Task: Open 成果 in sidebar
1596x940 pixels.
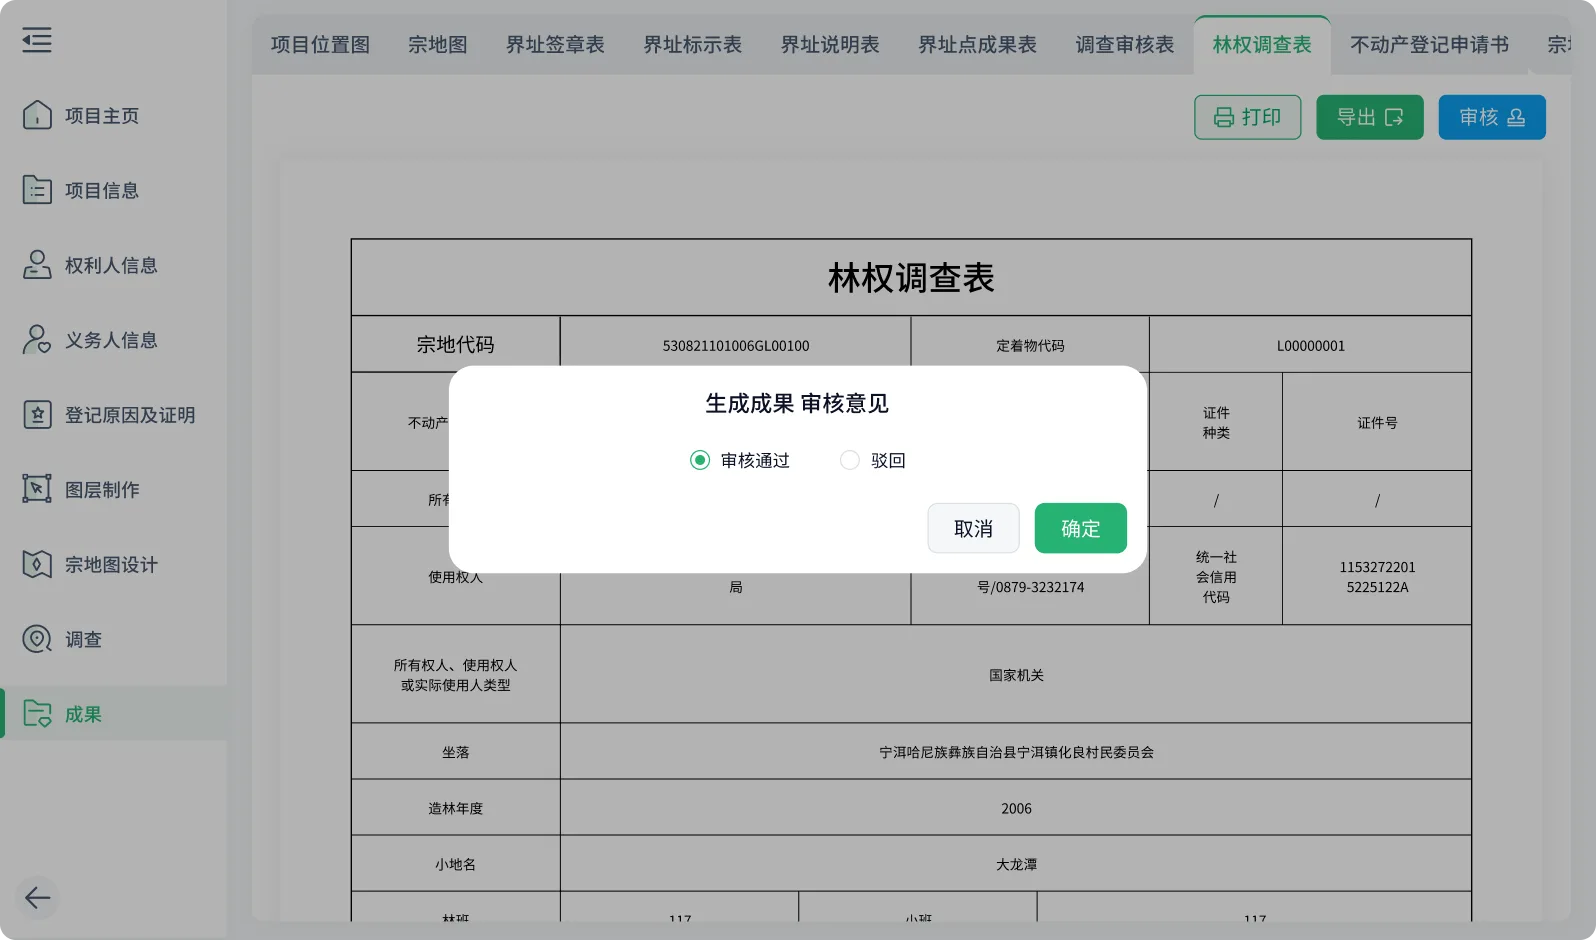Action: 114,714
